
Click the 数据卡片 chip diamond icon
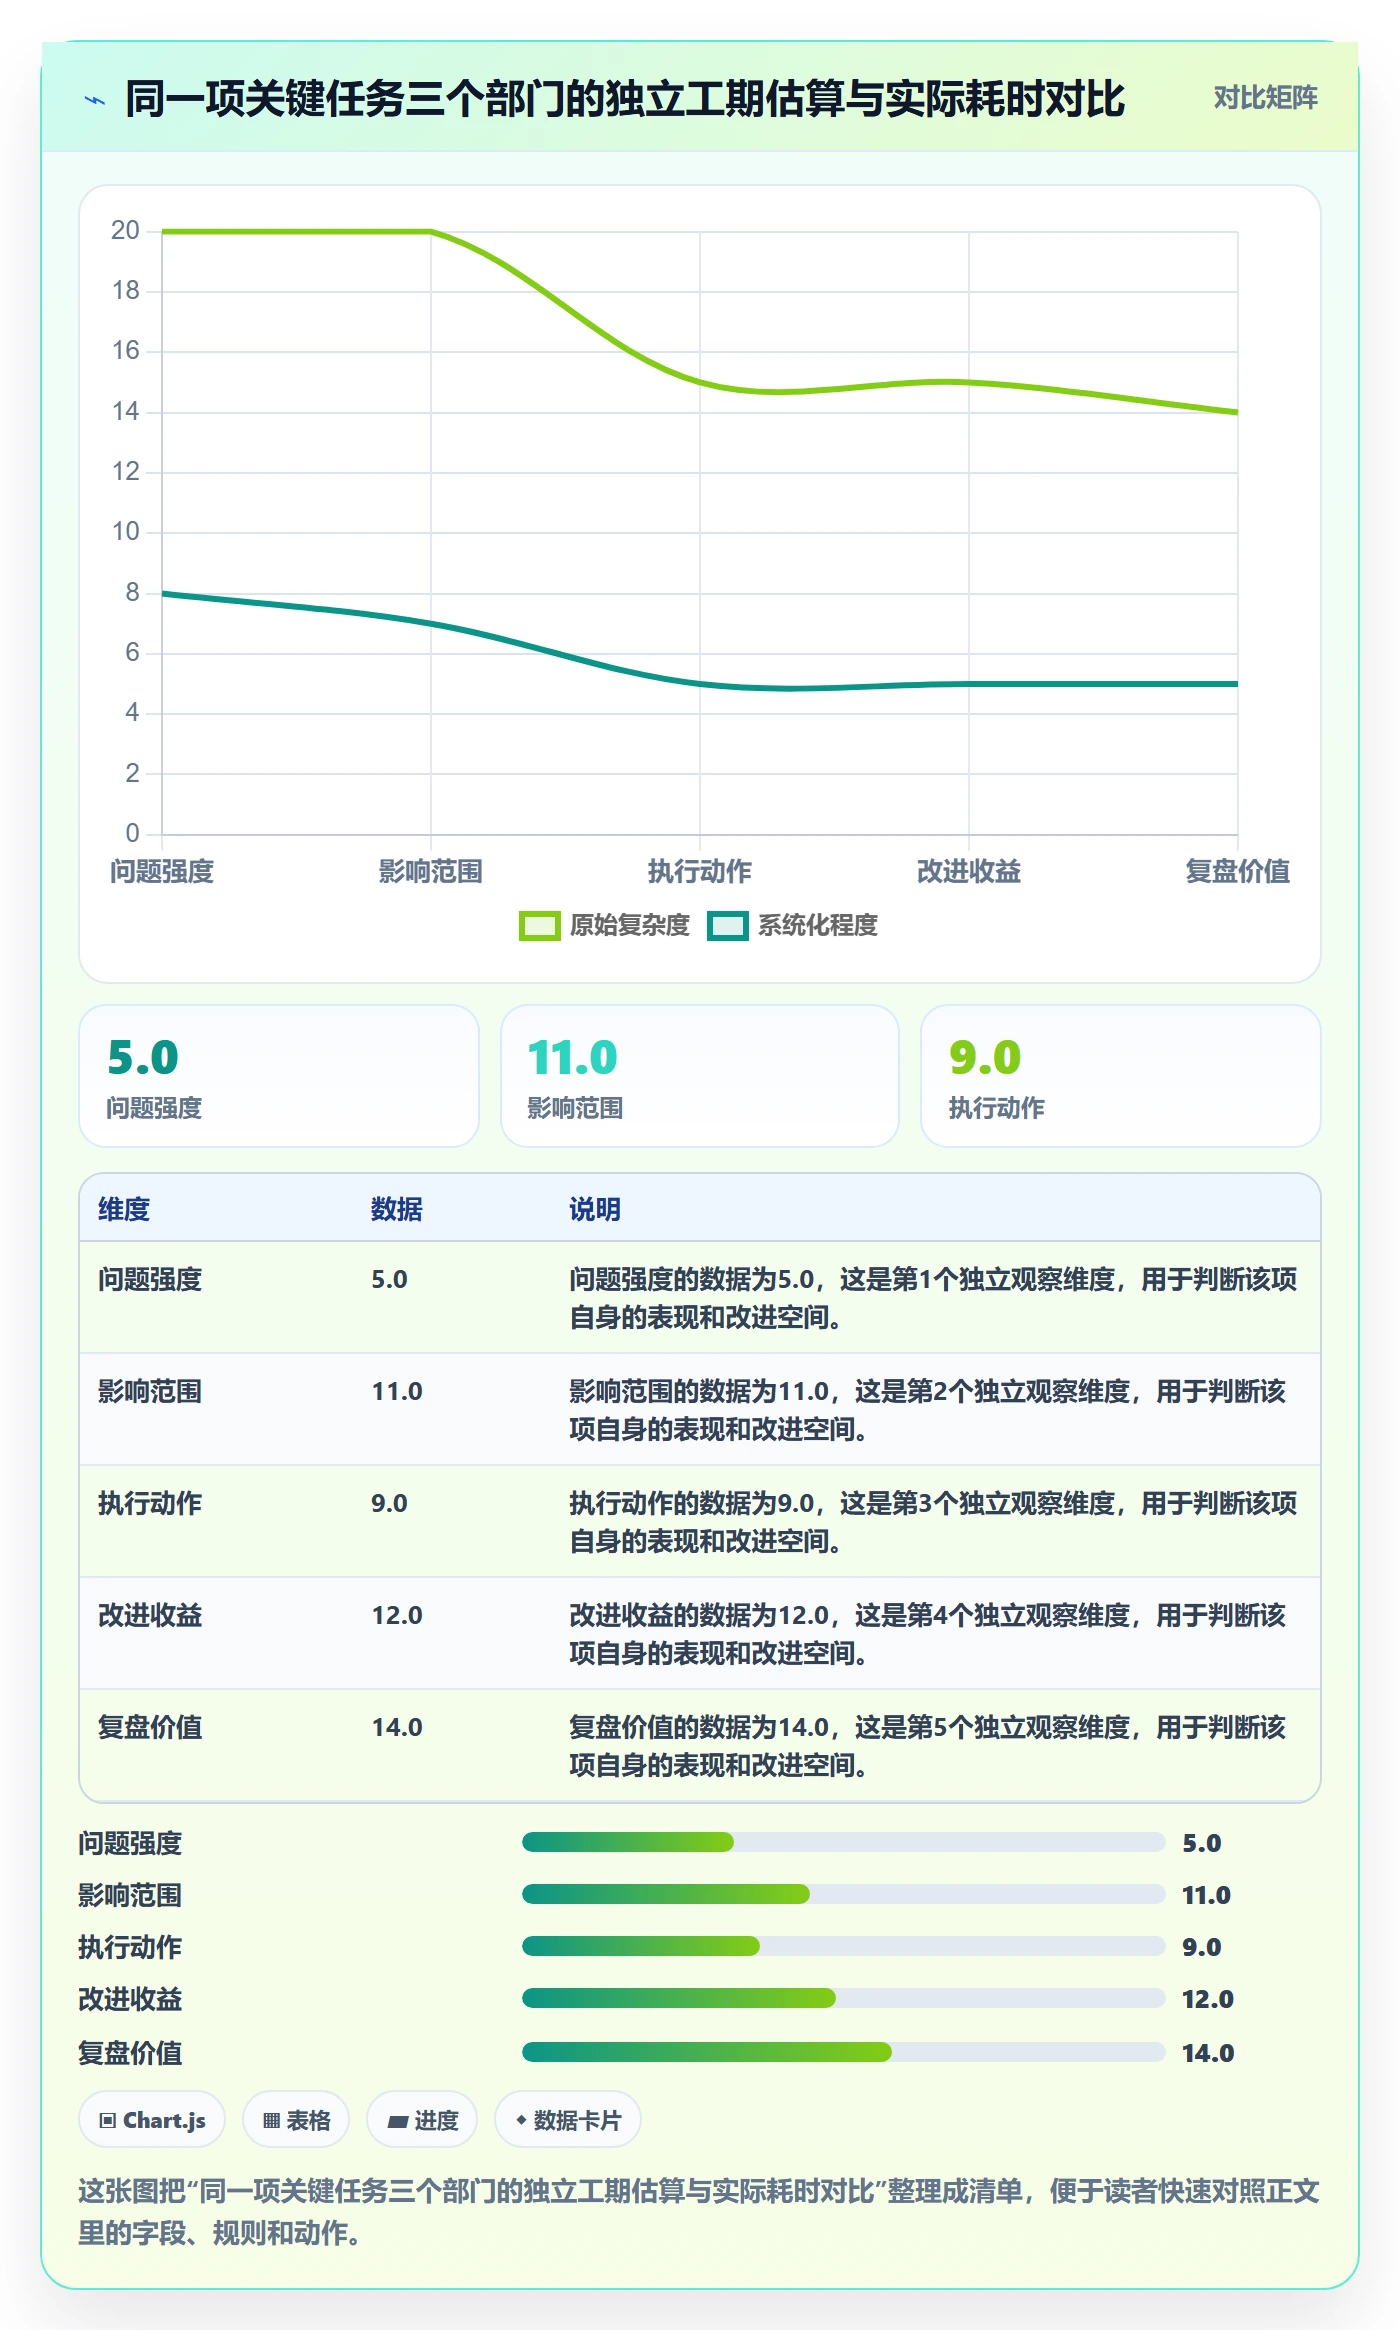[x=521, y=2120]
